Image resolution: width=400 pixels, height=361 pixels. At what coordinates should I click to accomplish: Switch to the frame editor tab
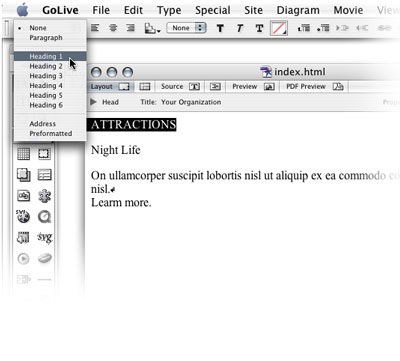(145, 87)
